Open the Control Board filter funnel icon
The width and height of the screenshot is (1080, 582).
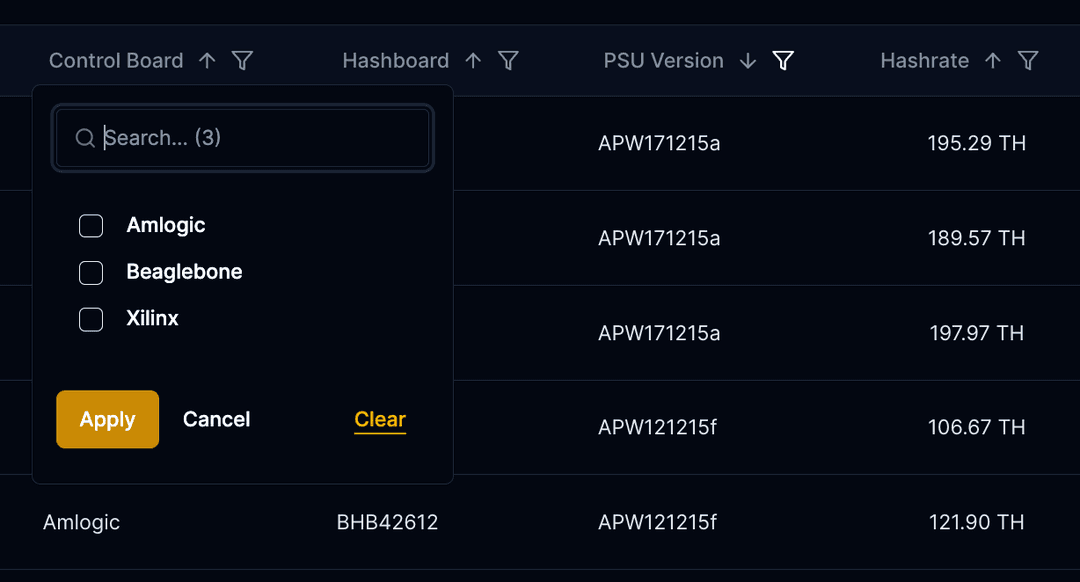click(242, 61)
